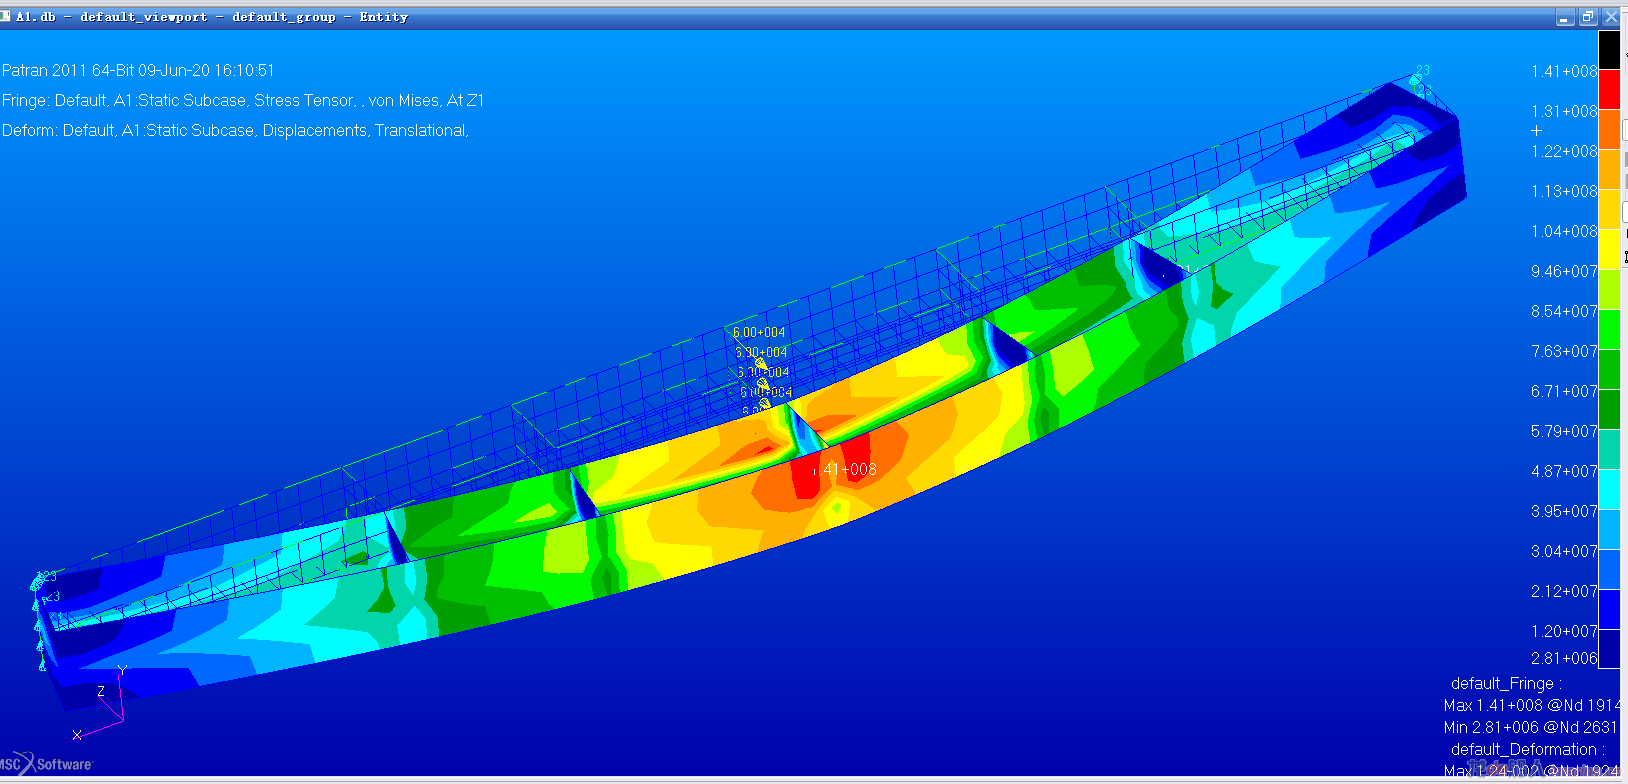This screenshot has width=1628, height=784.
Task: Select the legend value 5.79+007
Action: (1564, 431)
